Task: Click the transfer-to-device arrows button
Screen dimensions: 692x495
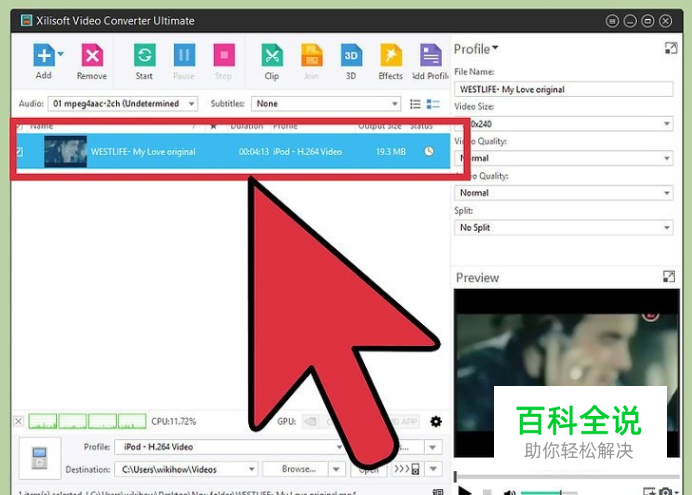Action: click(407, 469)
